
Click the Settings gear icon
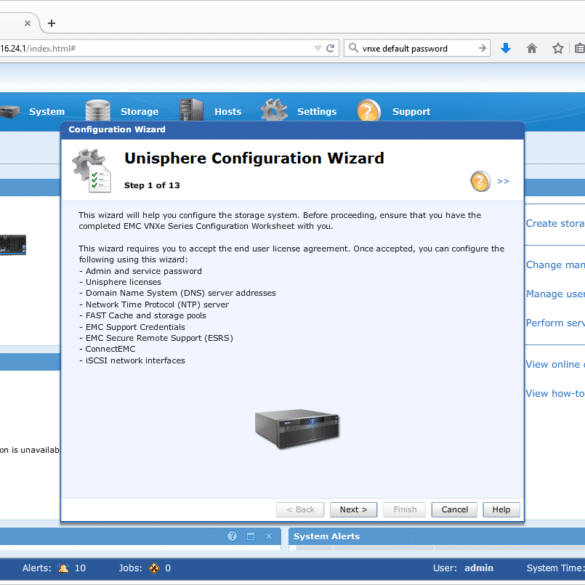pyautogui.click(x=274, y=110)
